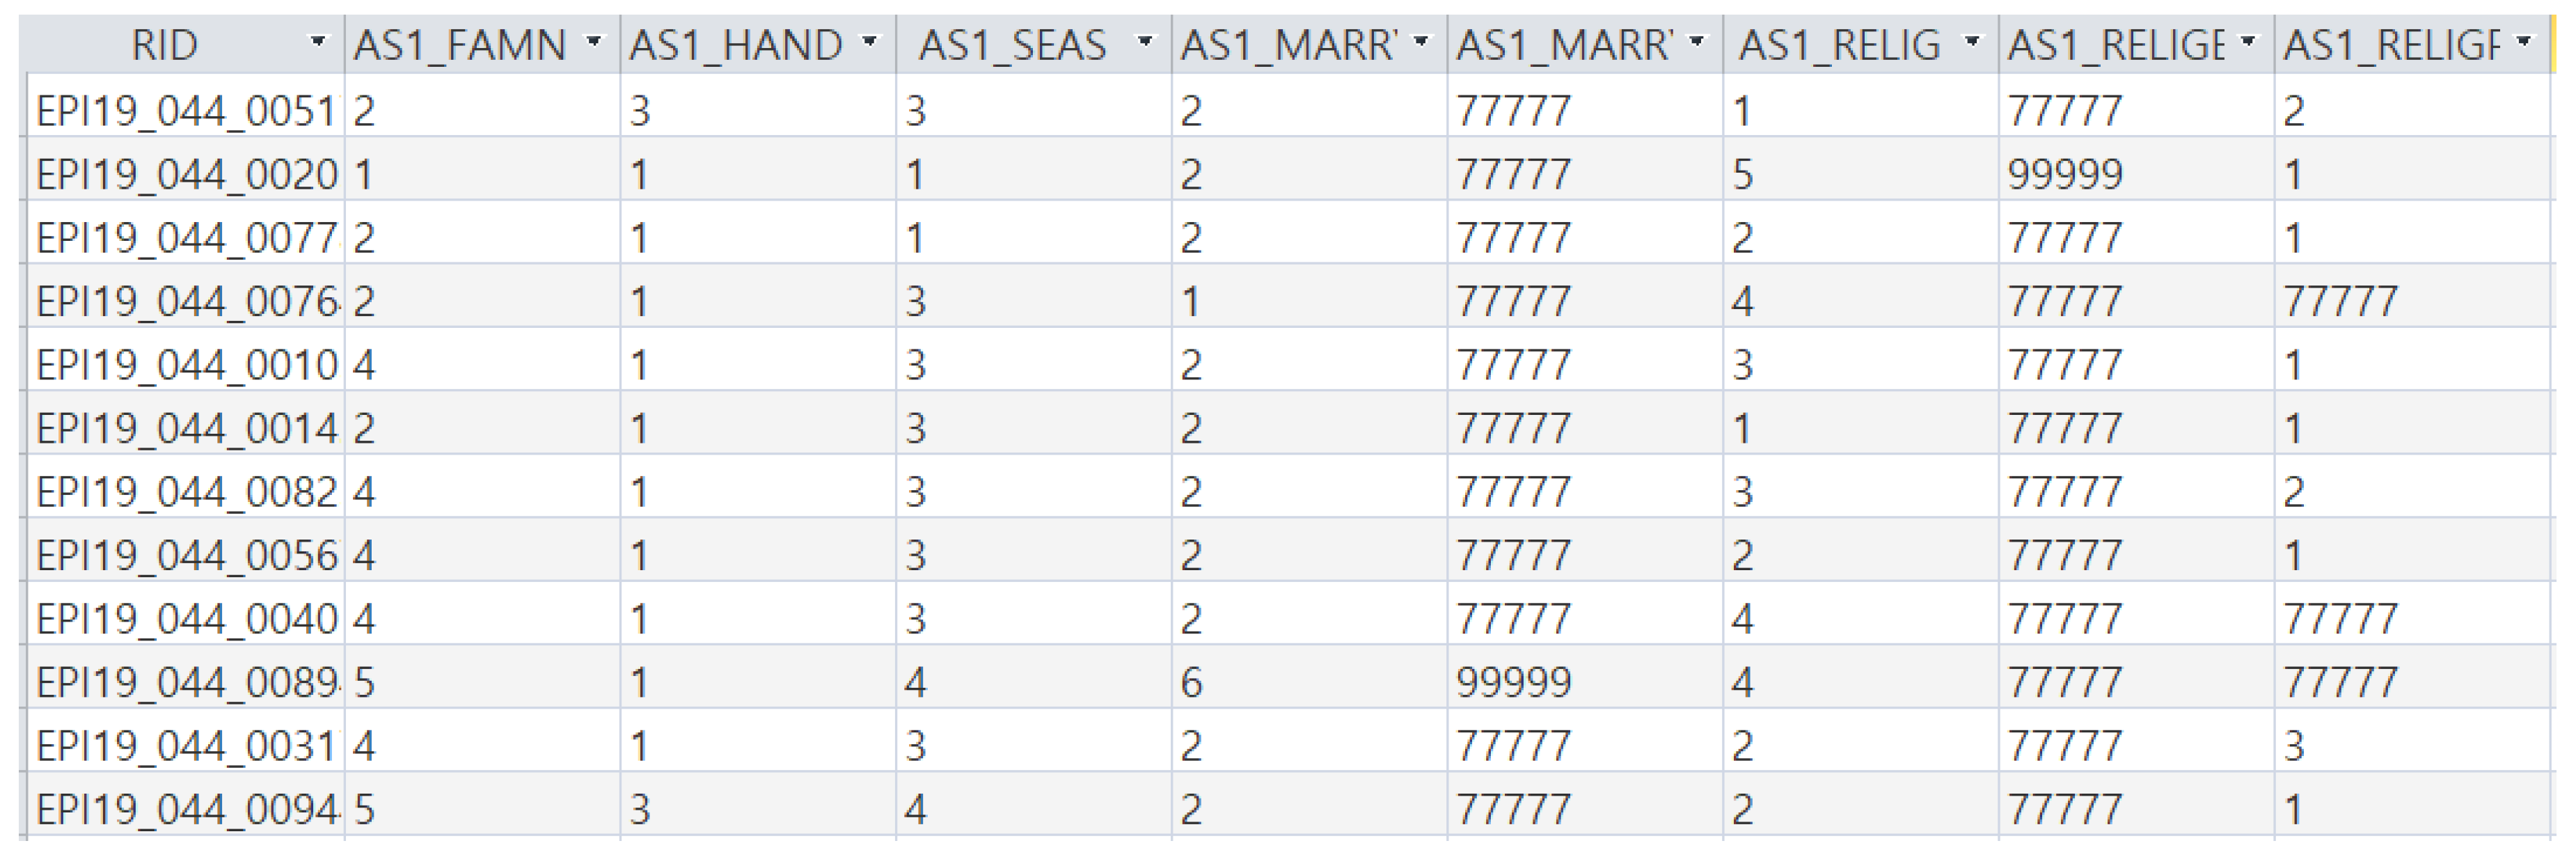Click the EPI19_044_0020 record ID cell

(186, 174)
